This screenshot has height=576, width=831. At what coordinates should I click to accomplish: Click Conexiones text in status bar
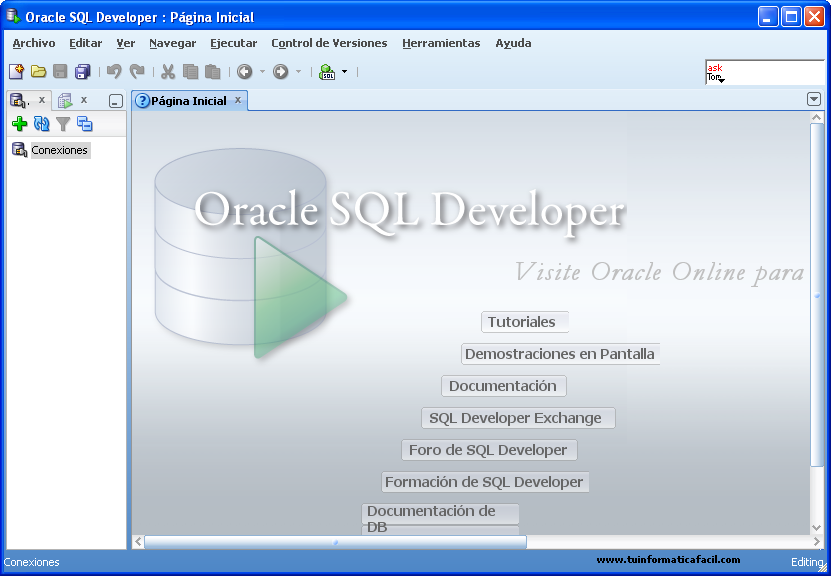click(x=32, y=562)
